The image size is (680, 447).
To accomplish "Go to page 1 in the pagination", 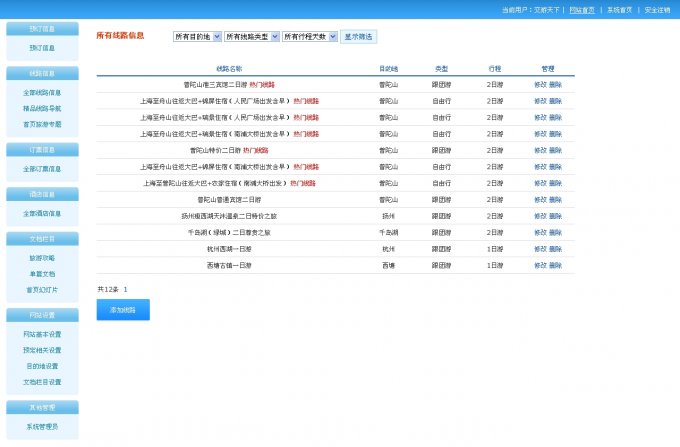I will coord(125,289).
